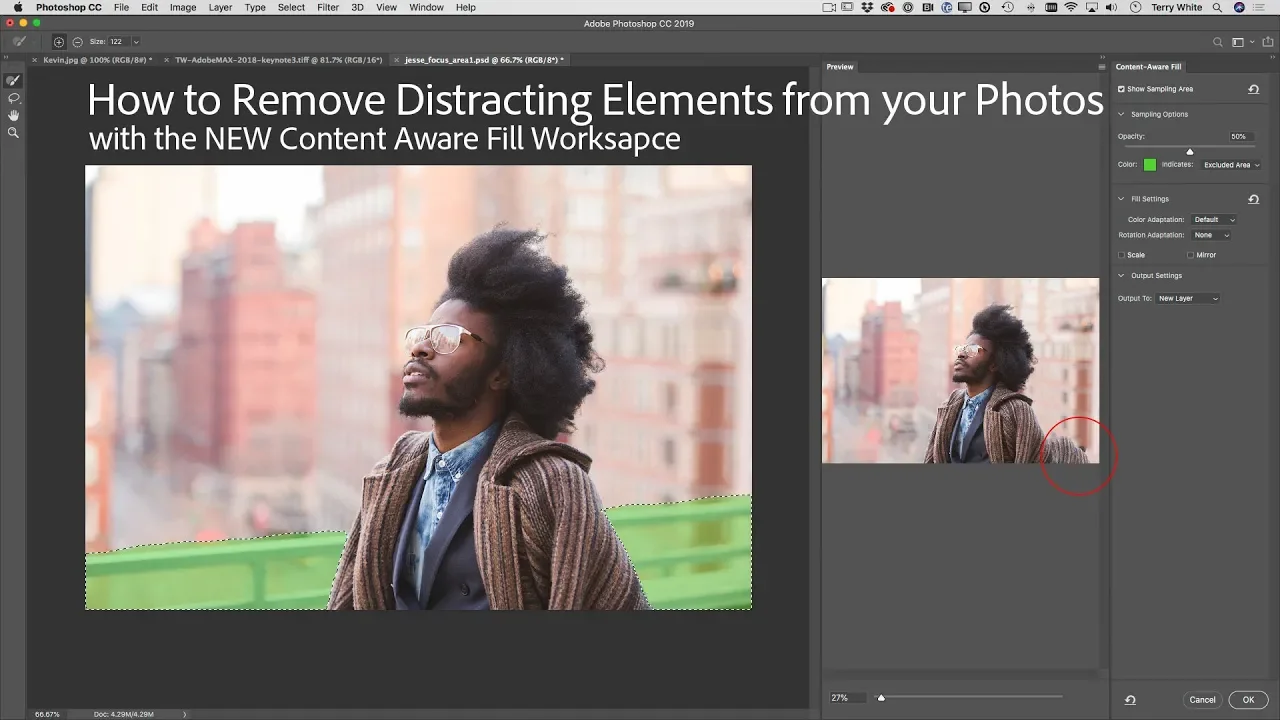Open the Window menu
The height and width of the screenshot is (720, 1280).
point(426,7)
